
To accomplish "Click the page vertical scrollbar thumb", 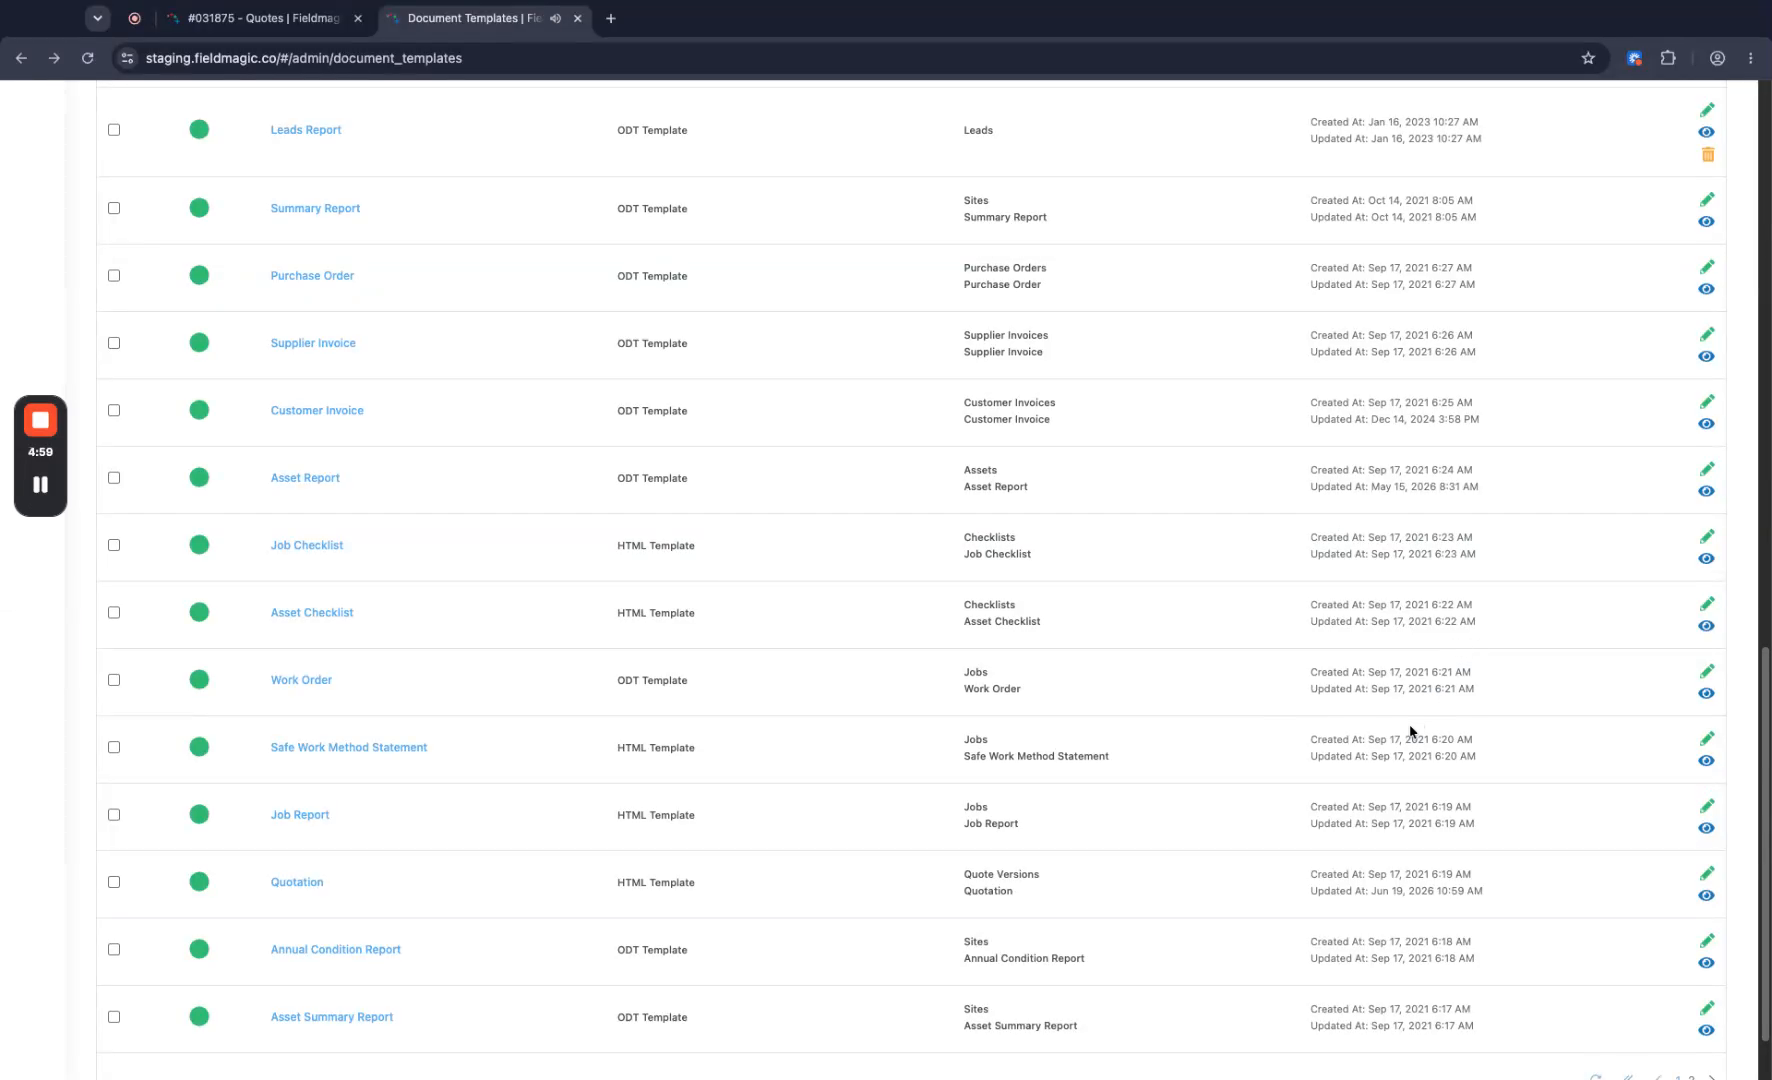I will (x=1765, y=846).
